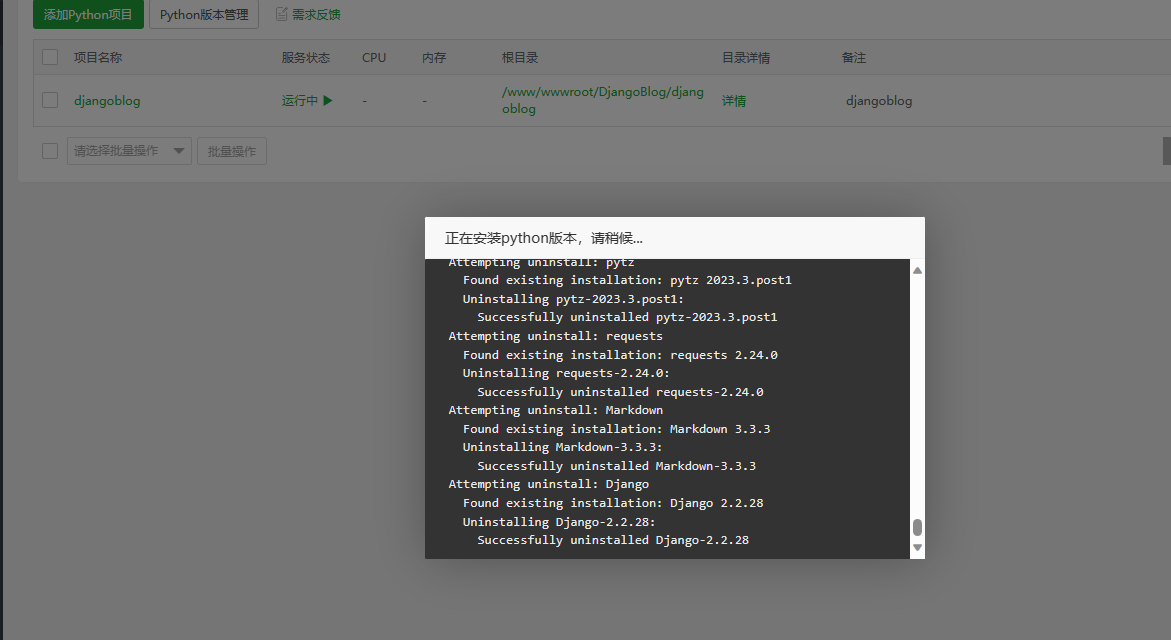Open the djangoblog project name link

(107, 101)
